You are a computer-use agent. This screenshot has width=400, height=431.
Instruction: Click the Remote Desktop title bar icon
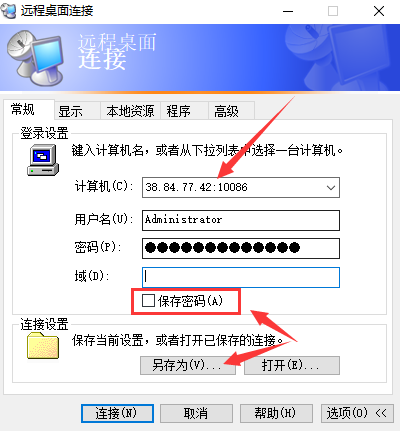(8, 11)
